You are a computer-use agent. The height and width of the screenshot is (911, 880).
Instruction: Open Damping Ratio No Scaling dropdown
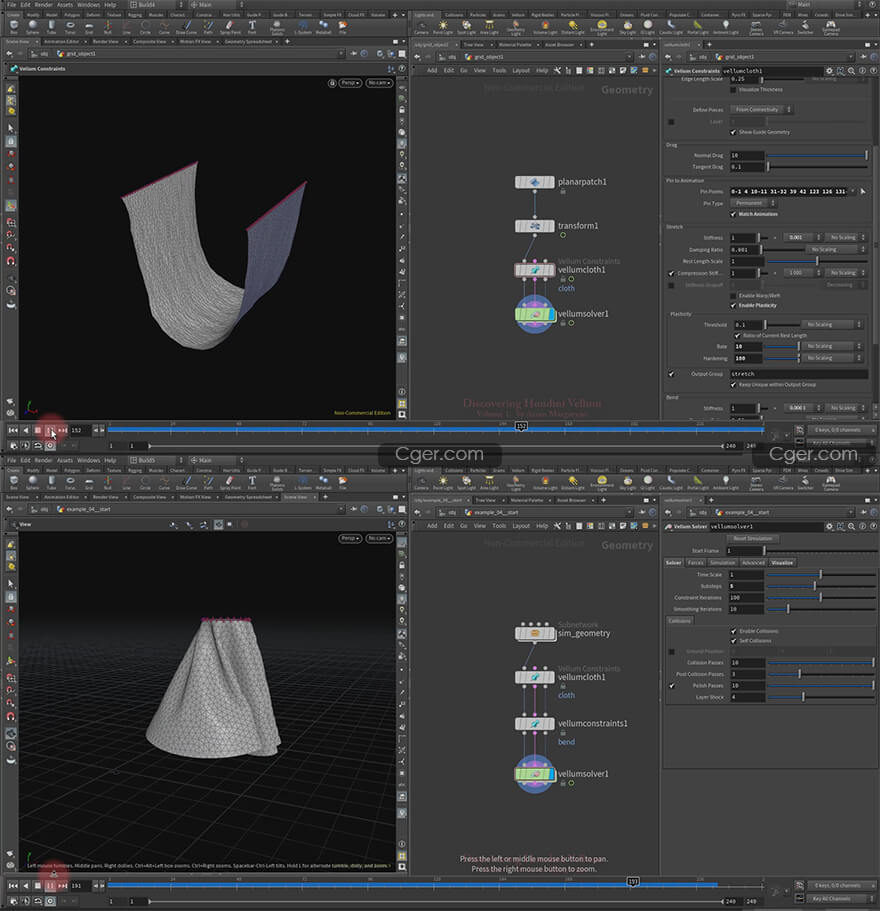coord(835,250)
